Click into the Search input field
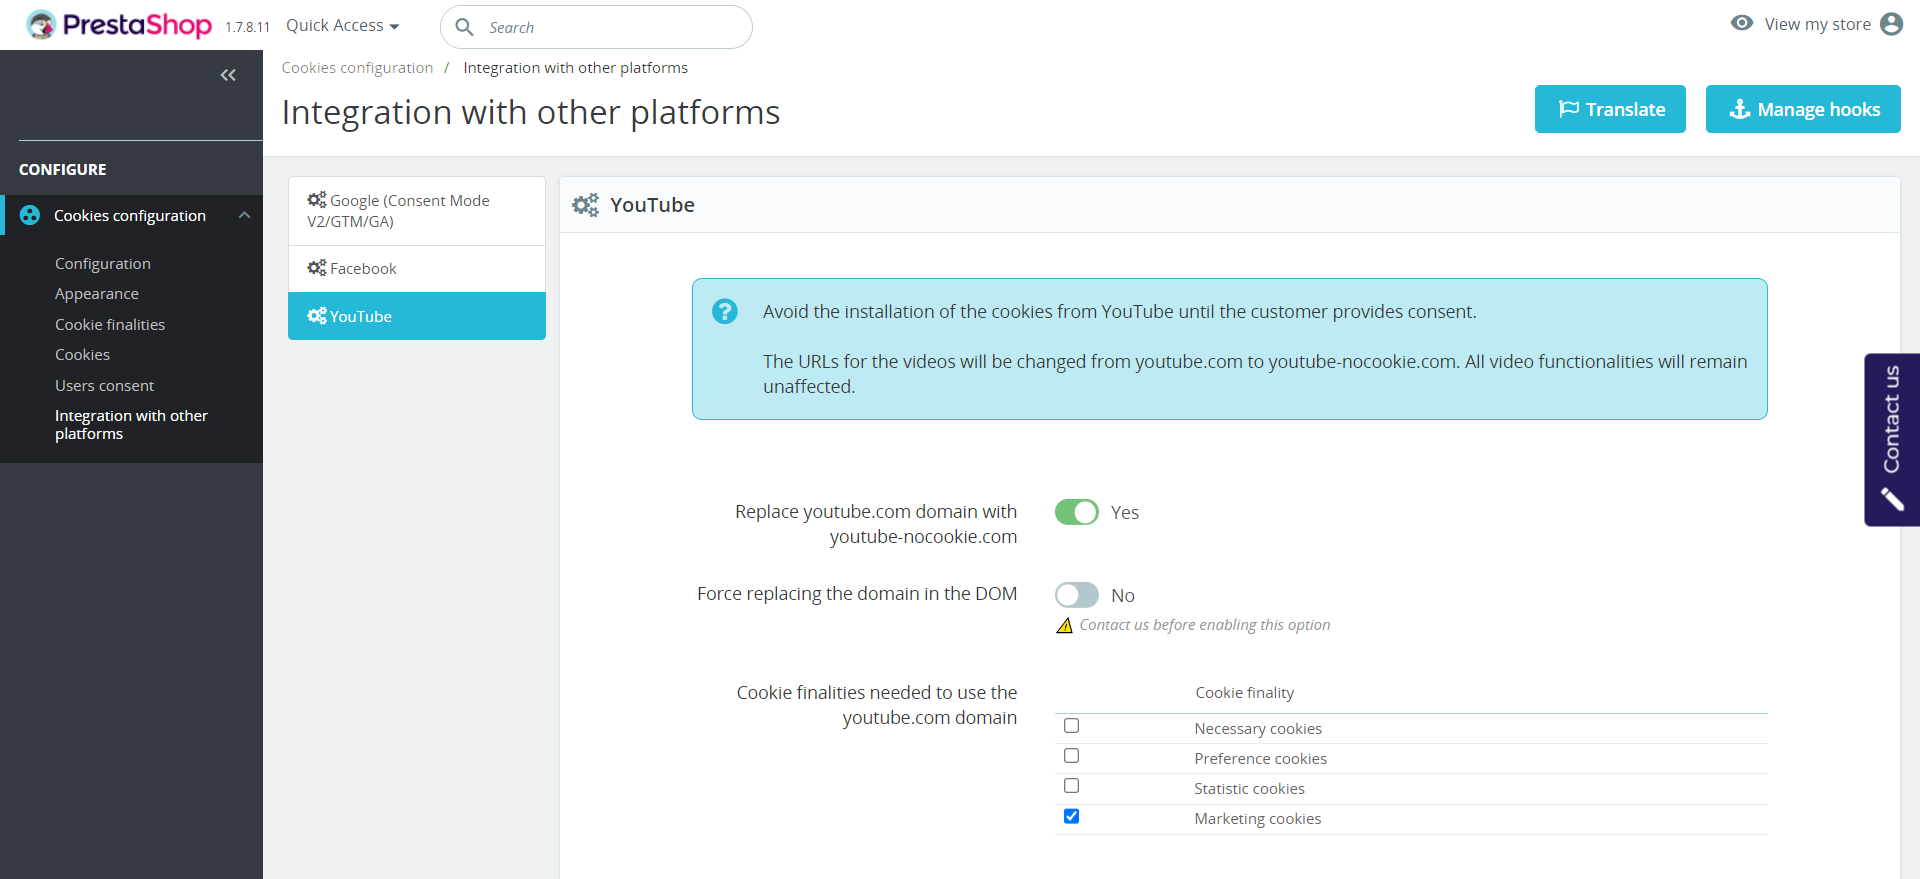The height and width of the screenshot is (879, 1920). click(610, 28)
